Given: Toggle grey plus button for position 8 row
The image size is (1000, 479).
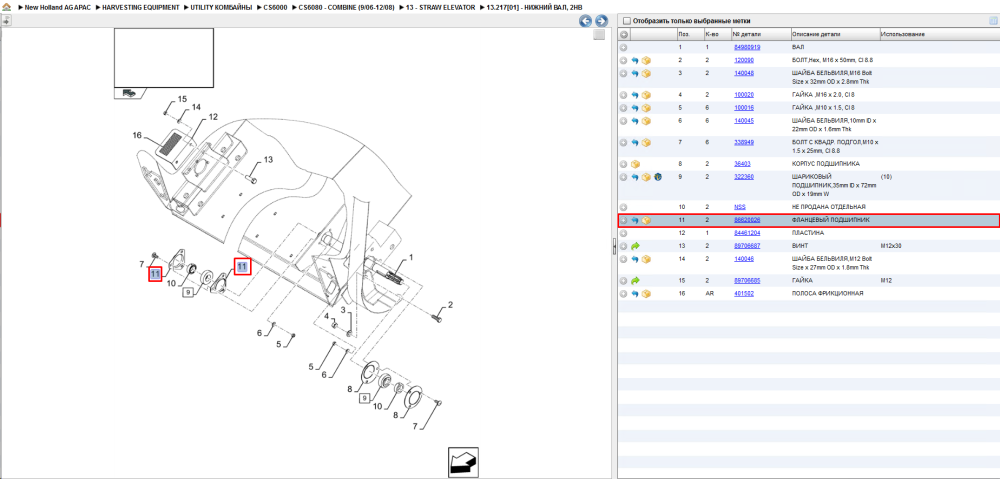Looking at the screenshot, I should pyautogui.click(x=624, y=164).
